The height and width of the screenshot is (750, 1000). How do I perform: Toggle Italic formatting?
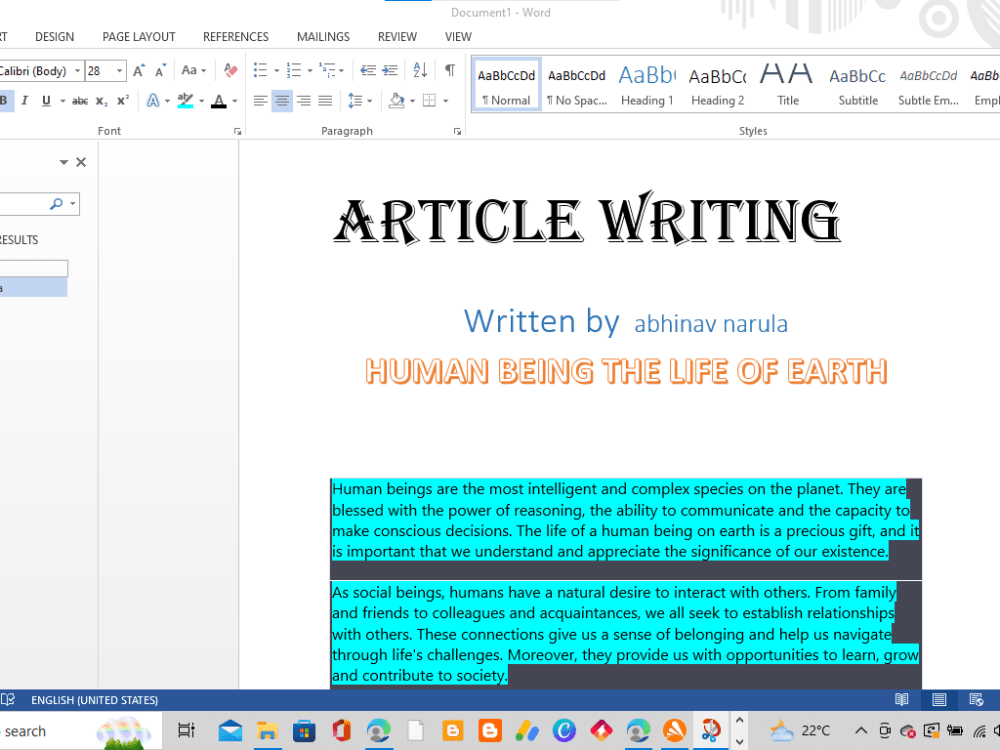pos(25,101)
